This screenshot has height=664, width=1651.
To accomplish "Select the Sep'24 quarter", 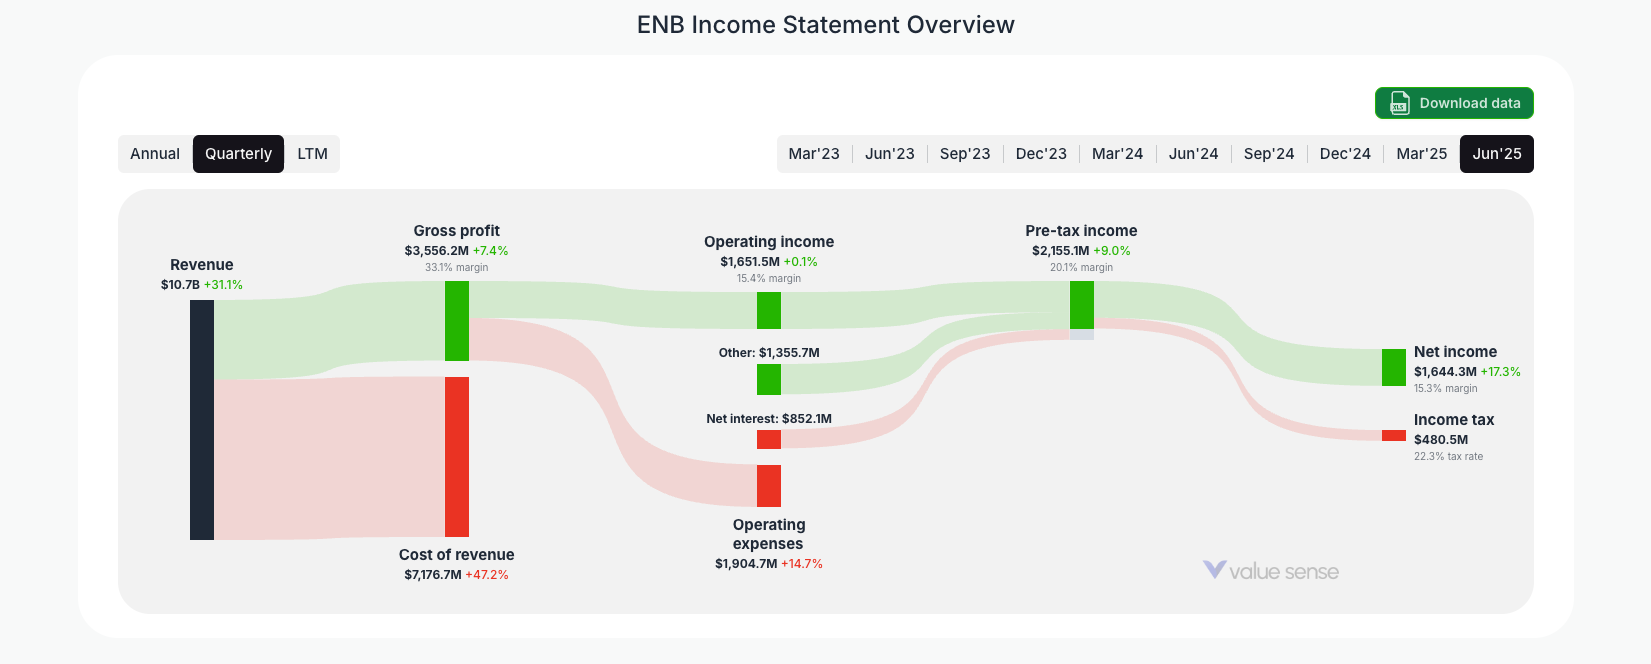I will (1269, 154).
